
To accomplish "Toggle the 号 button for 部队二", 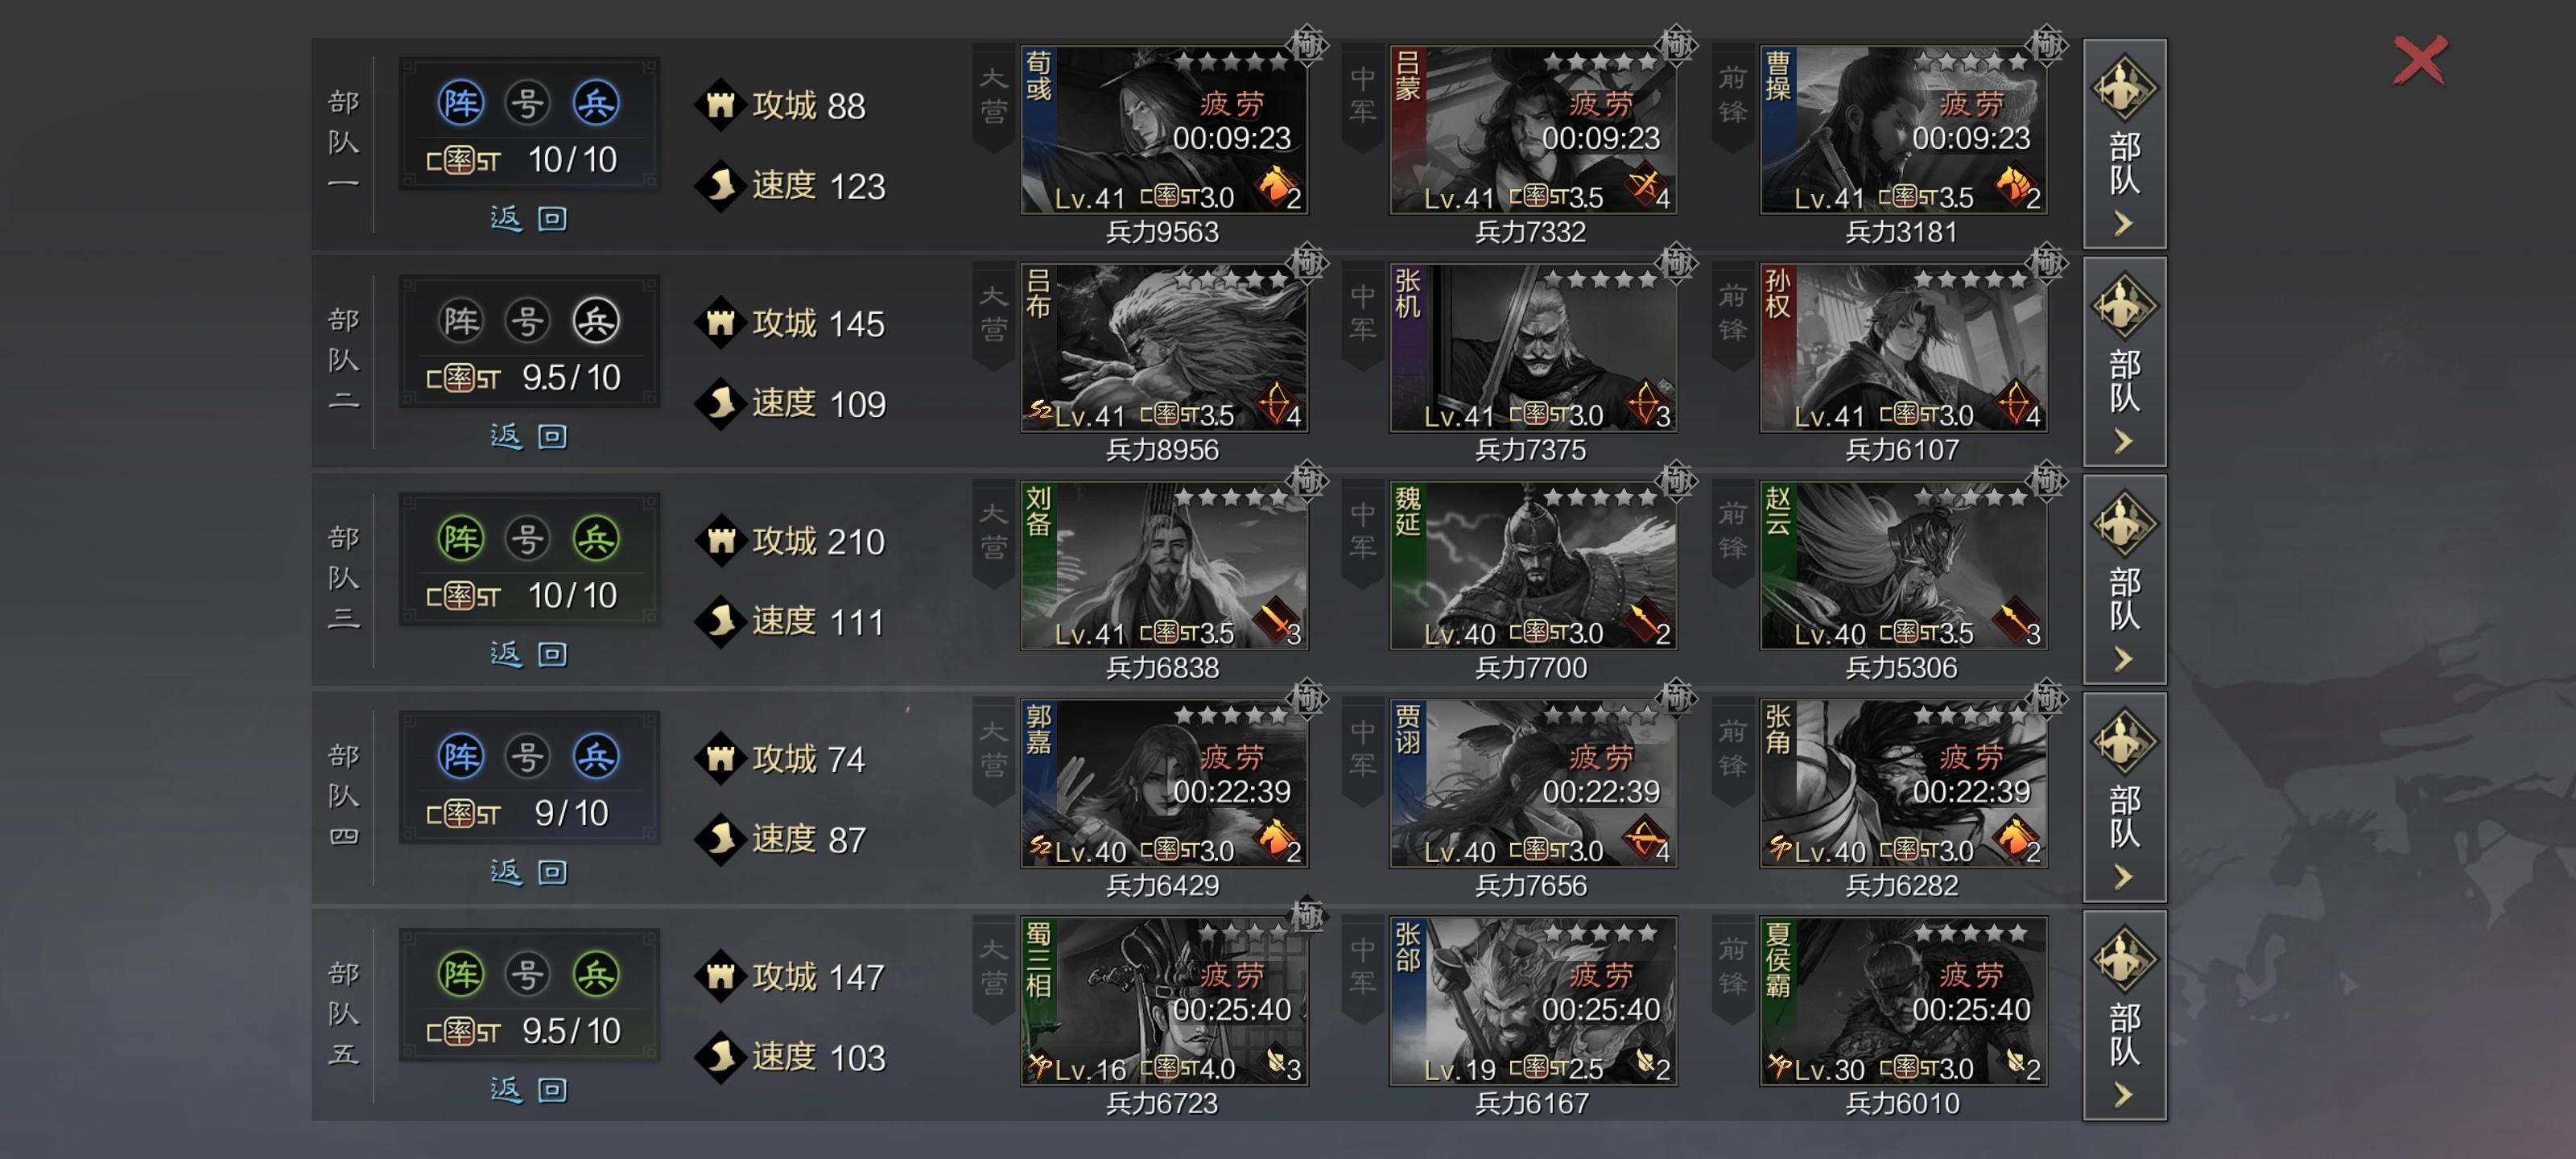I will (528, 321).
